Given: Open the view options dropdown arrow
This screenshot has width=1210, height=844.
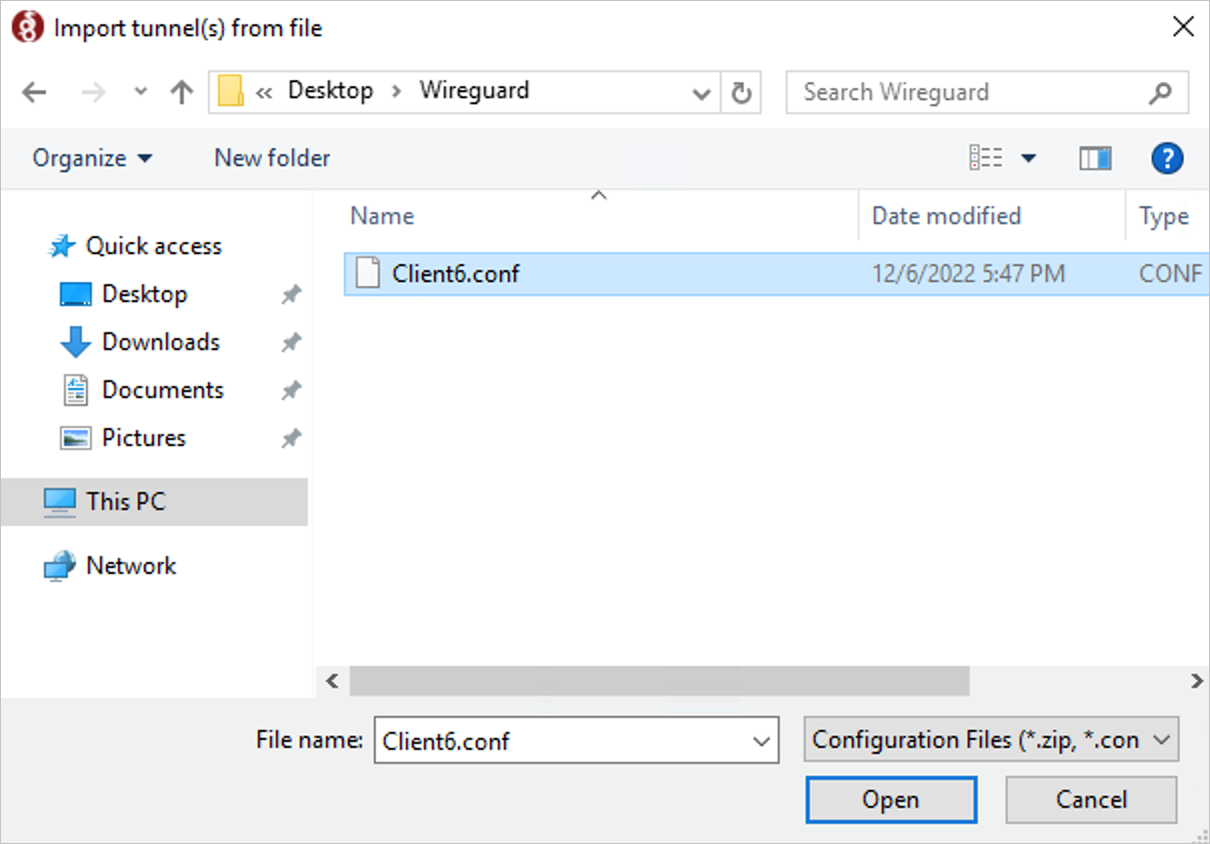Looking at the screenshot, I should tap(1028, 158).
